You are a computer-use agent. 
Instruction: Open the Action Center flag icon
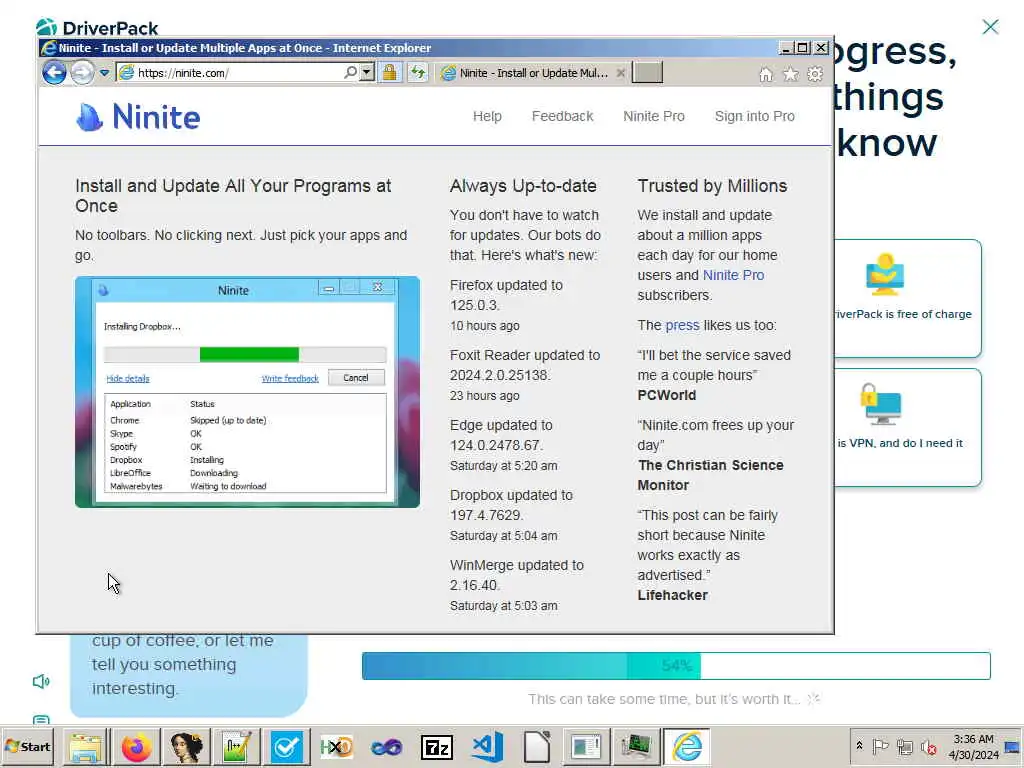pyautogui.click(x=880, y=746)
